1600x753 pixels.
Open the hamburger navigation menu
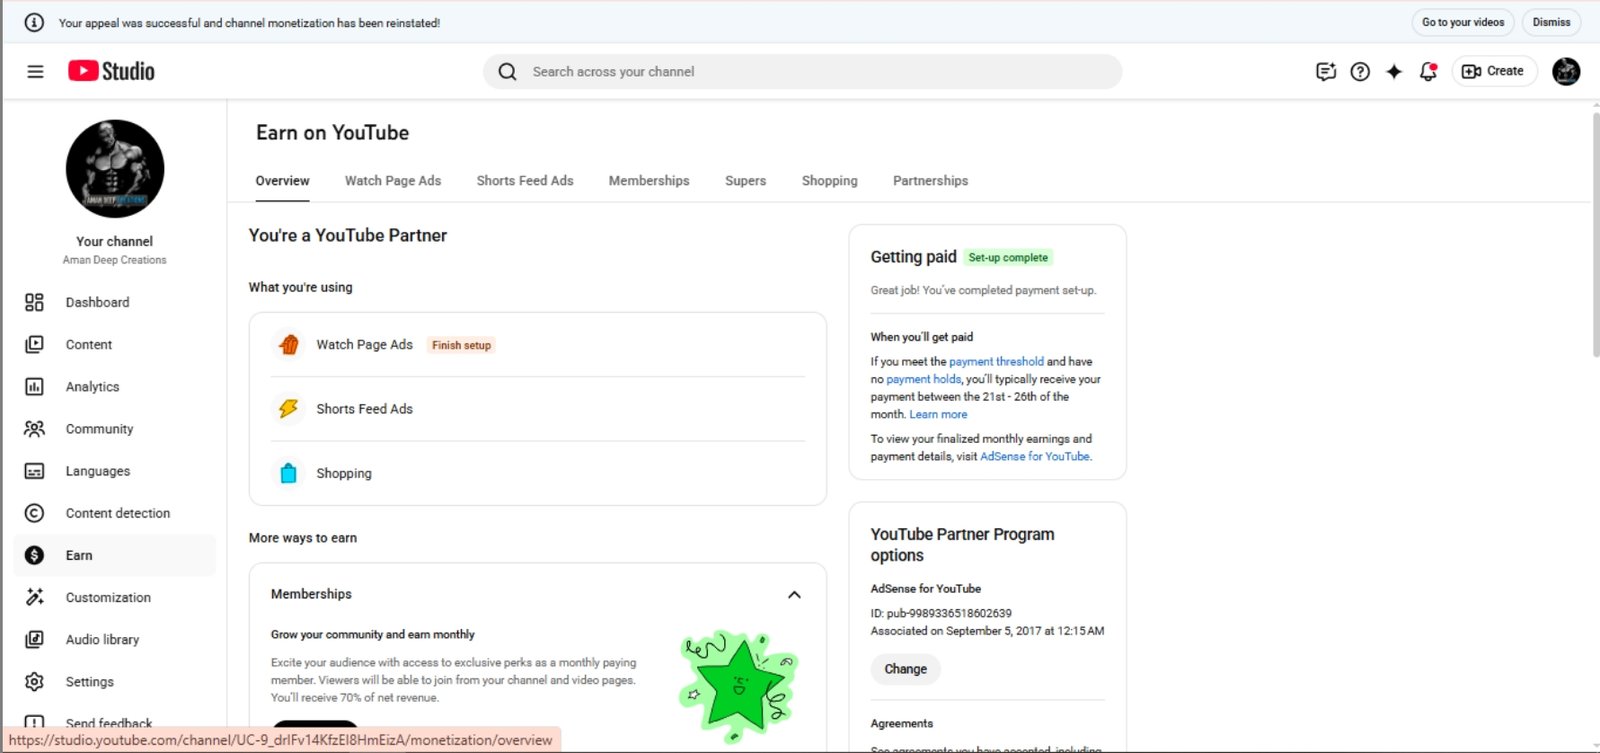tap(35, 71)
